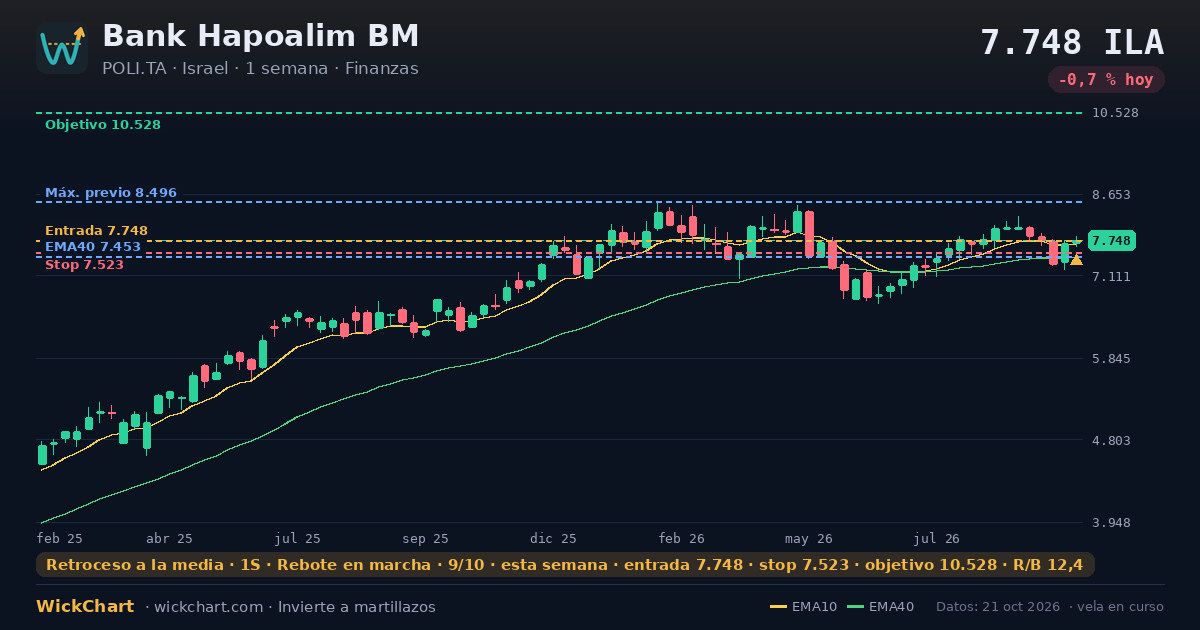Click the Retroceso a la media summary banner
This screenshot has width=1200, height=630.
pos(565,565)
